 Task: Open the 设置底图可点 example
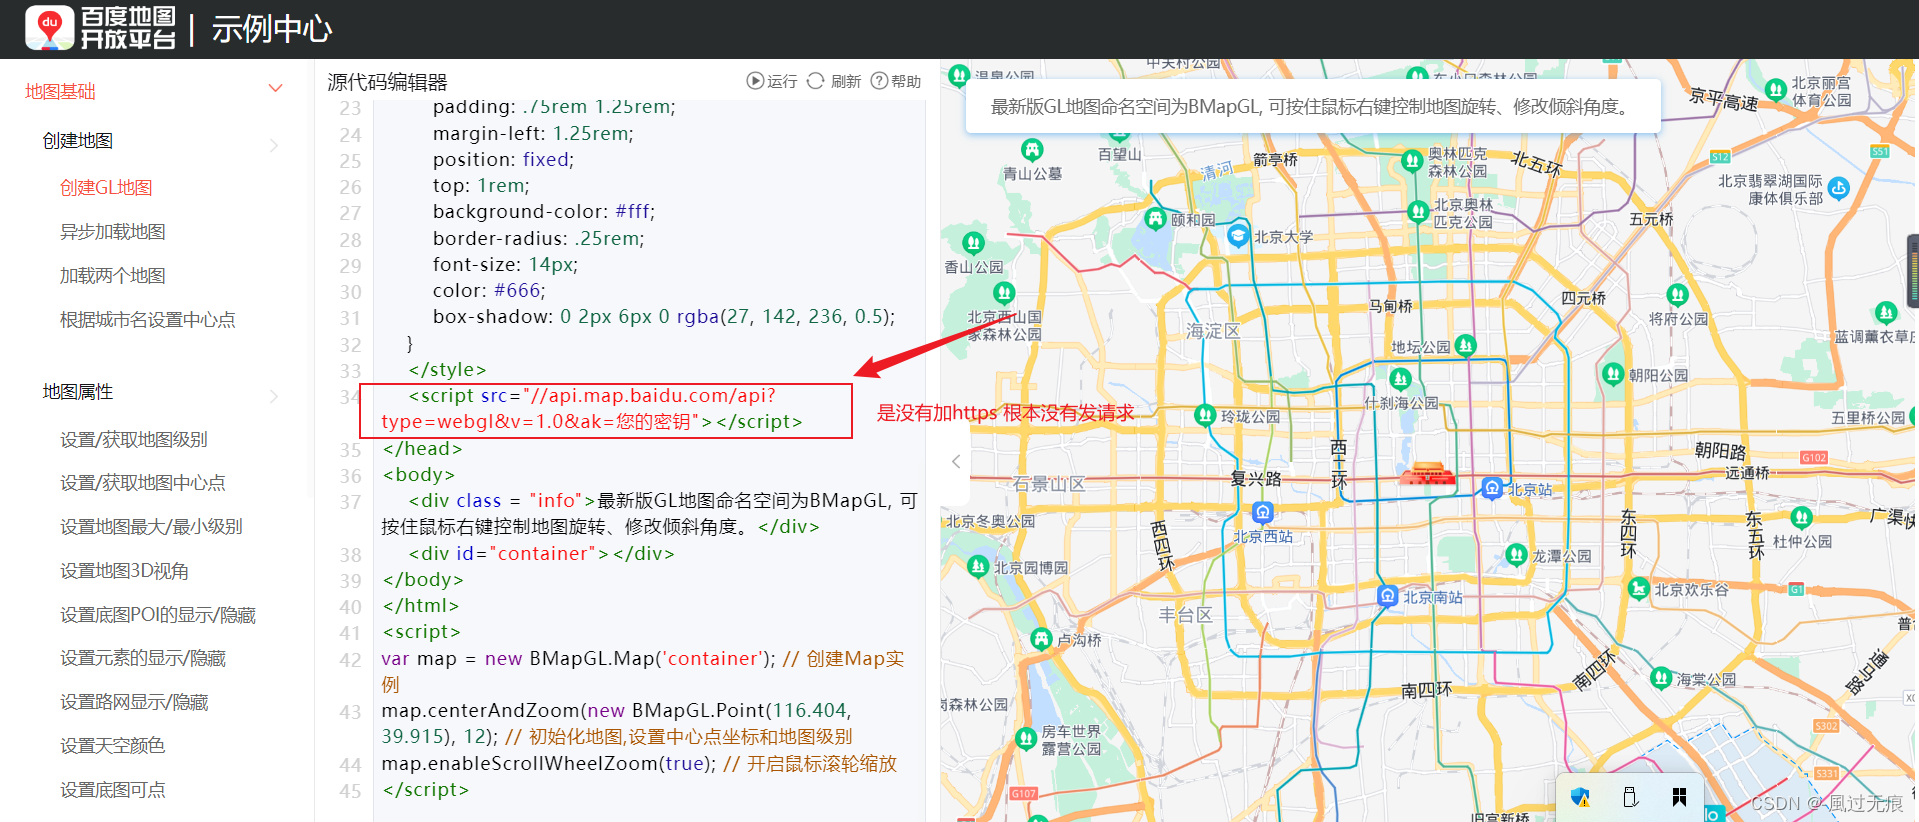pos(113,790)
